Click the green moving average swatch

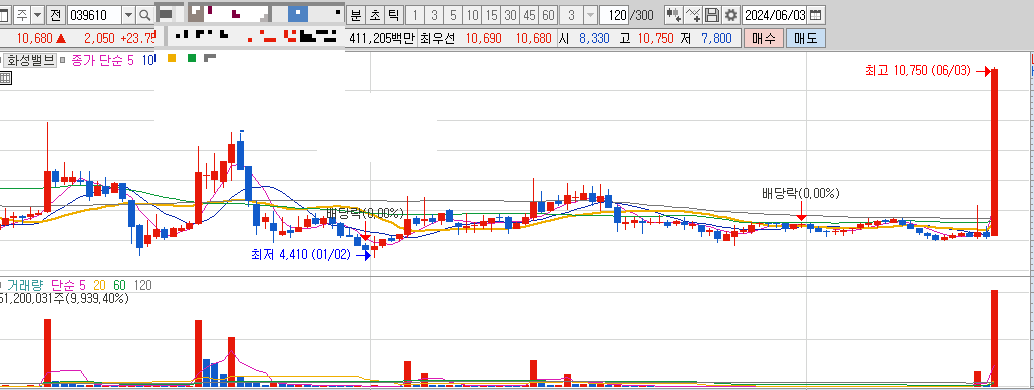[192, 58]
